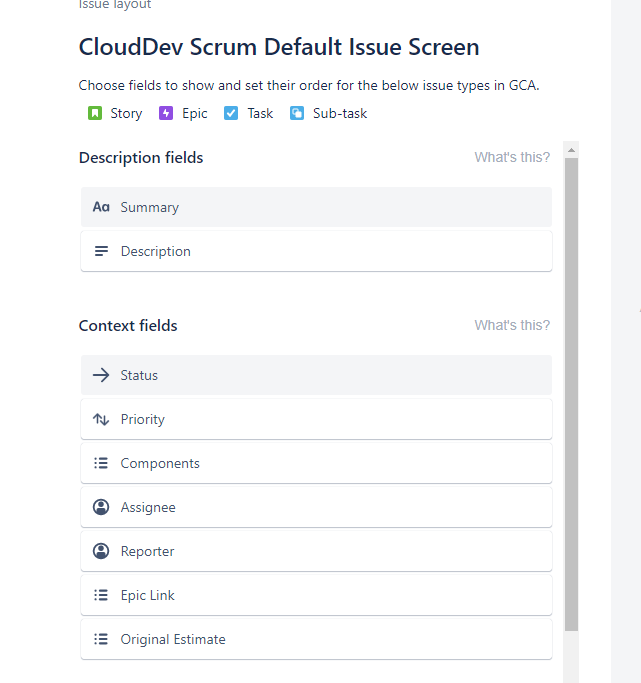641x683 pixels.
Task: Click the blue Task checkmark icon
Action: (231, 113)
